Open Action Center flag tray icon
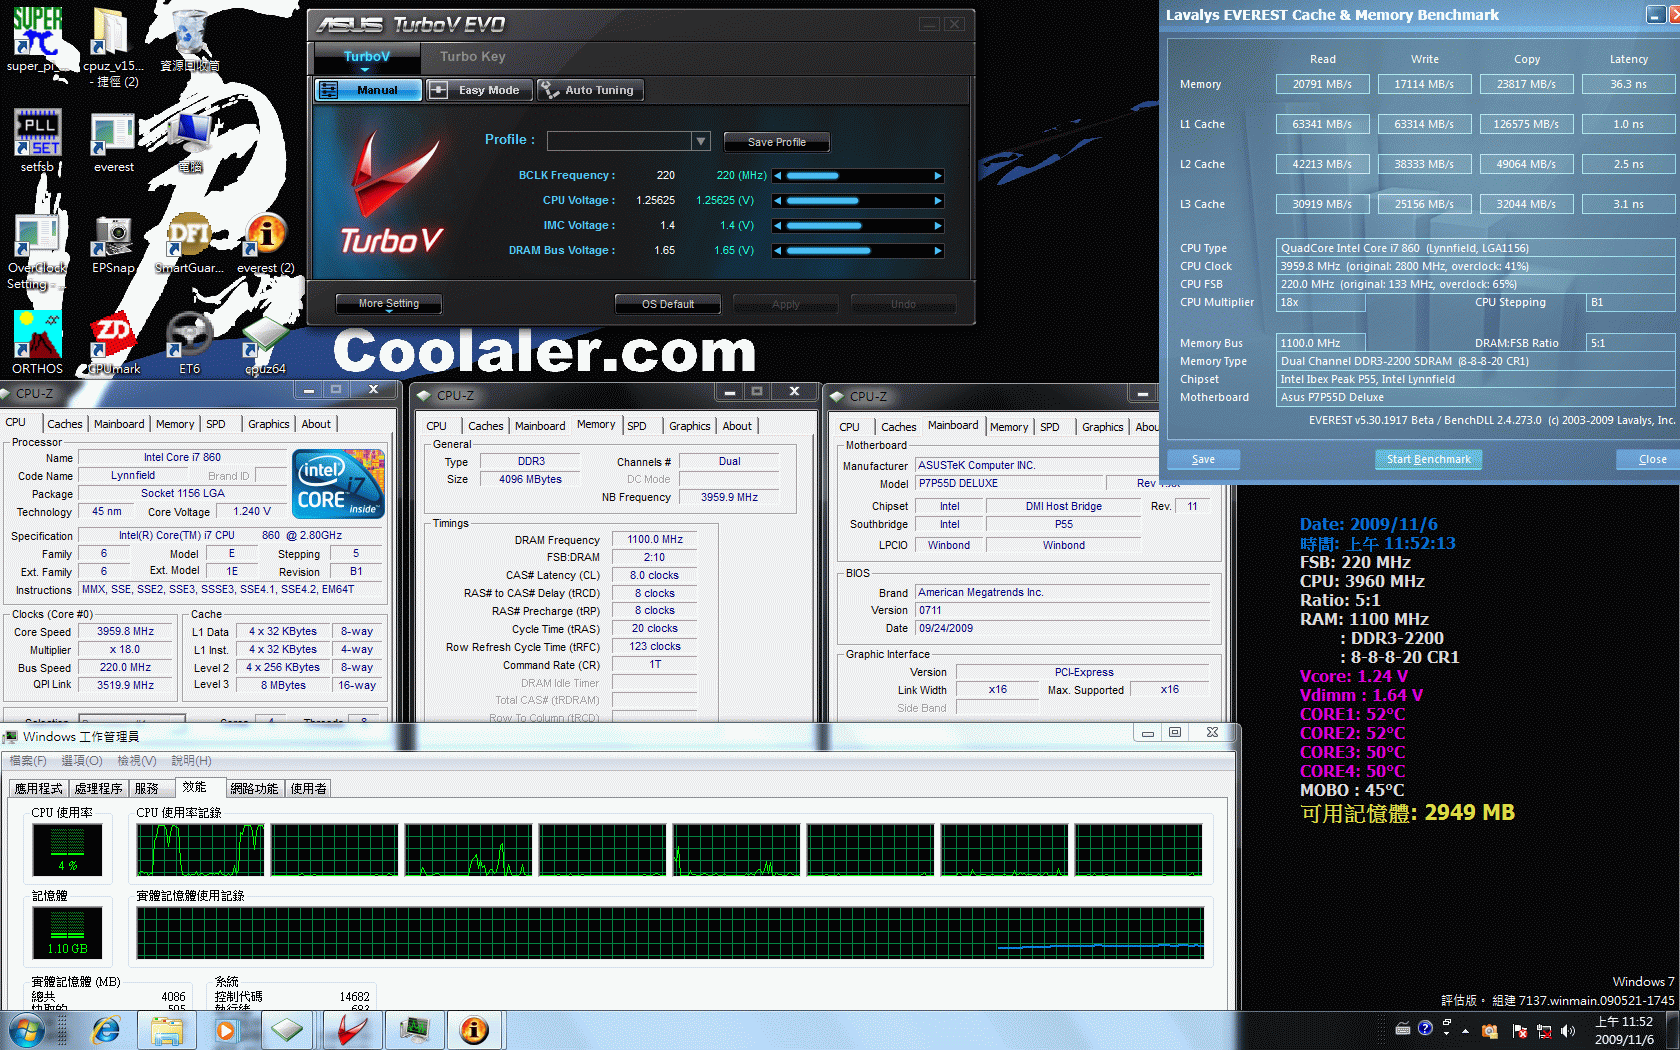 point(1519,1031)
